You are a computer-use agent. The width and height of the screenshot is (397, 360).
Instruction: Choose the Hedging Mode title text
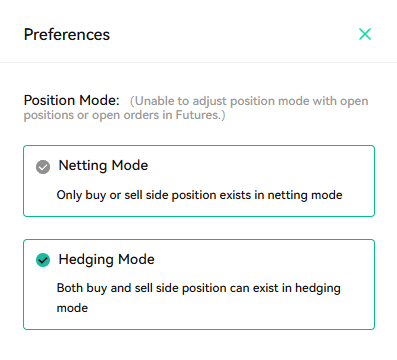107,259
